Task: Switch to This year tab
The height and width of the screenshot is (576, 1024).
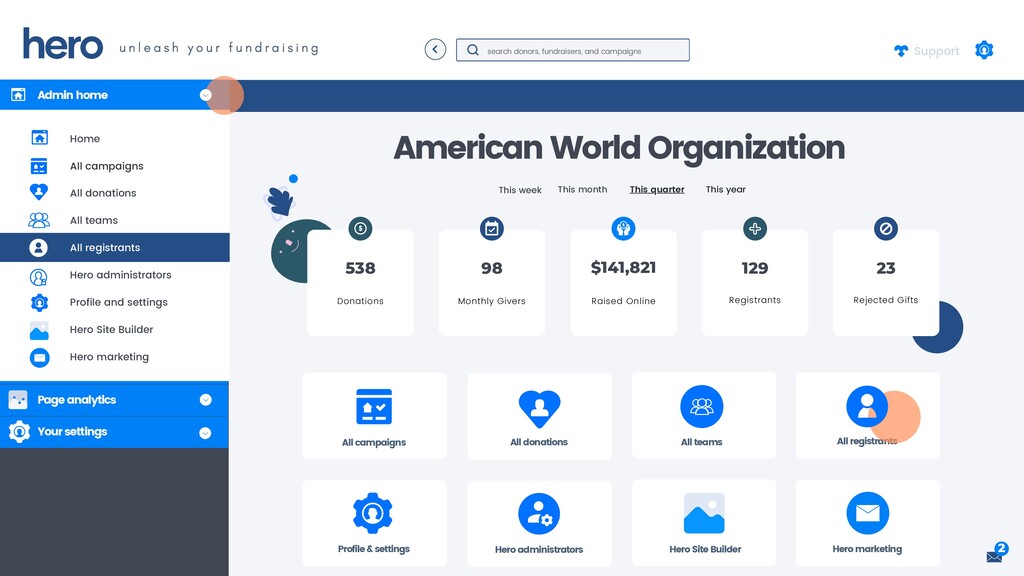Action: (x=726, y=189)
